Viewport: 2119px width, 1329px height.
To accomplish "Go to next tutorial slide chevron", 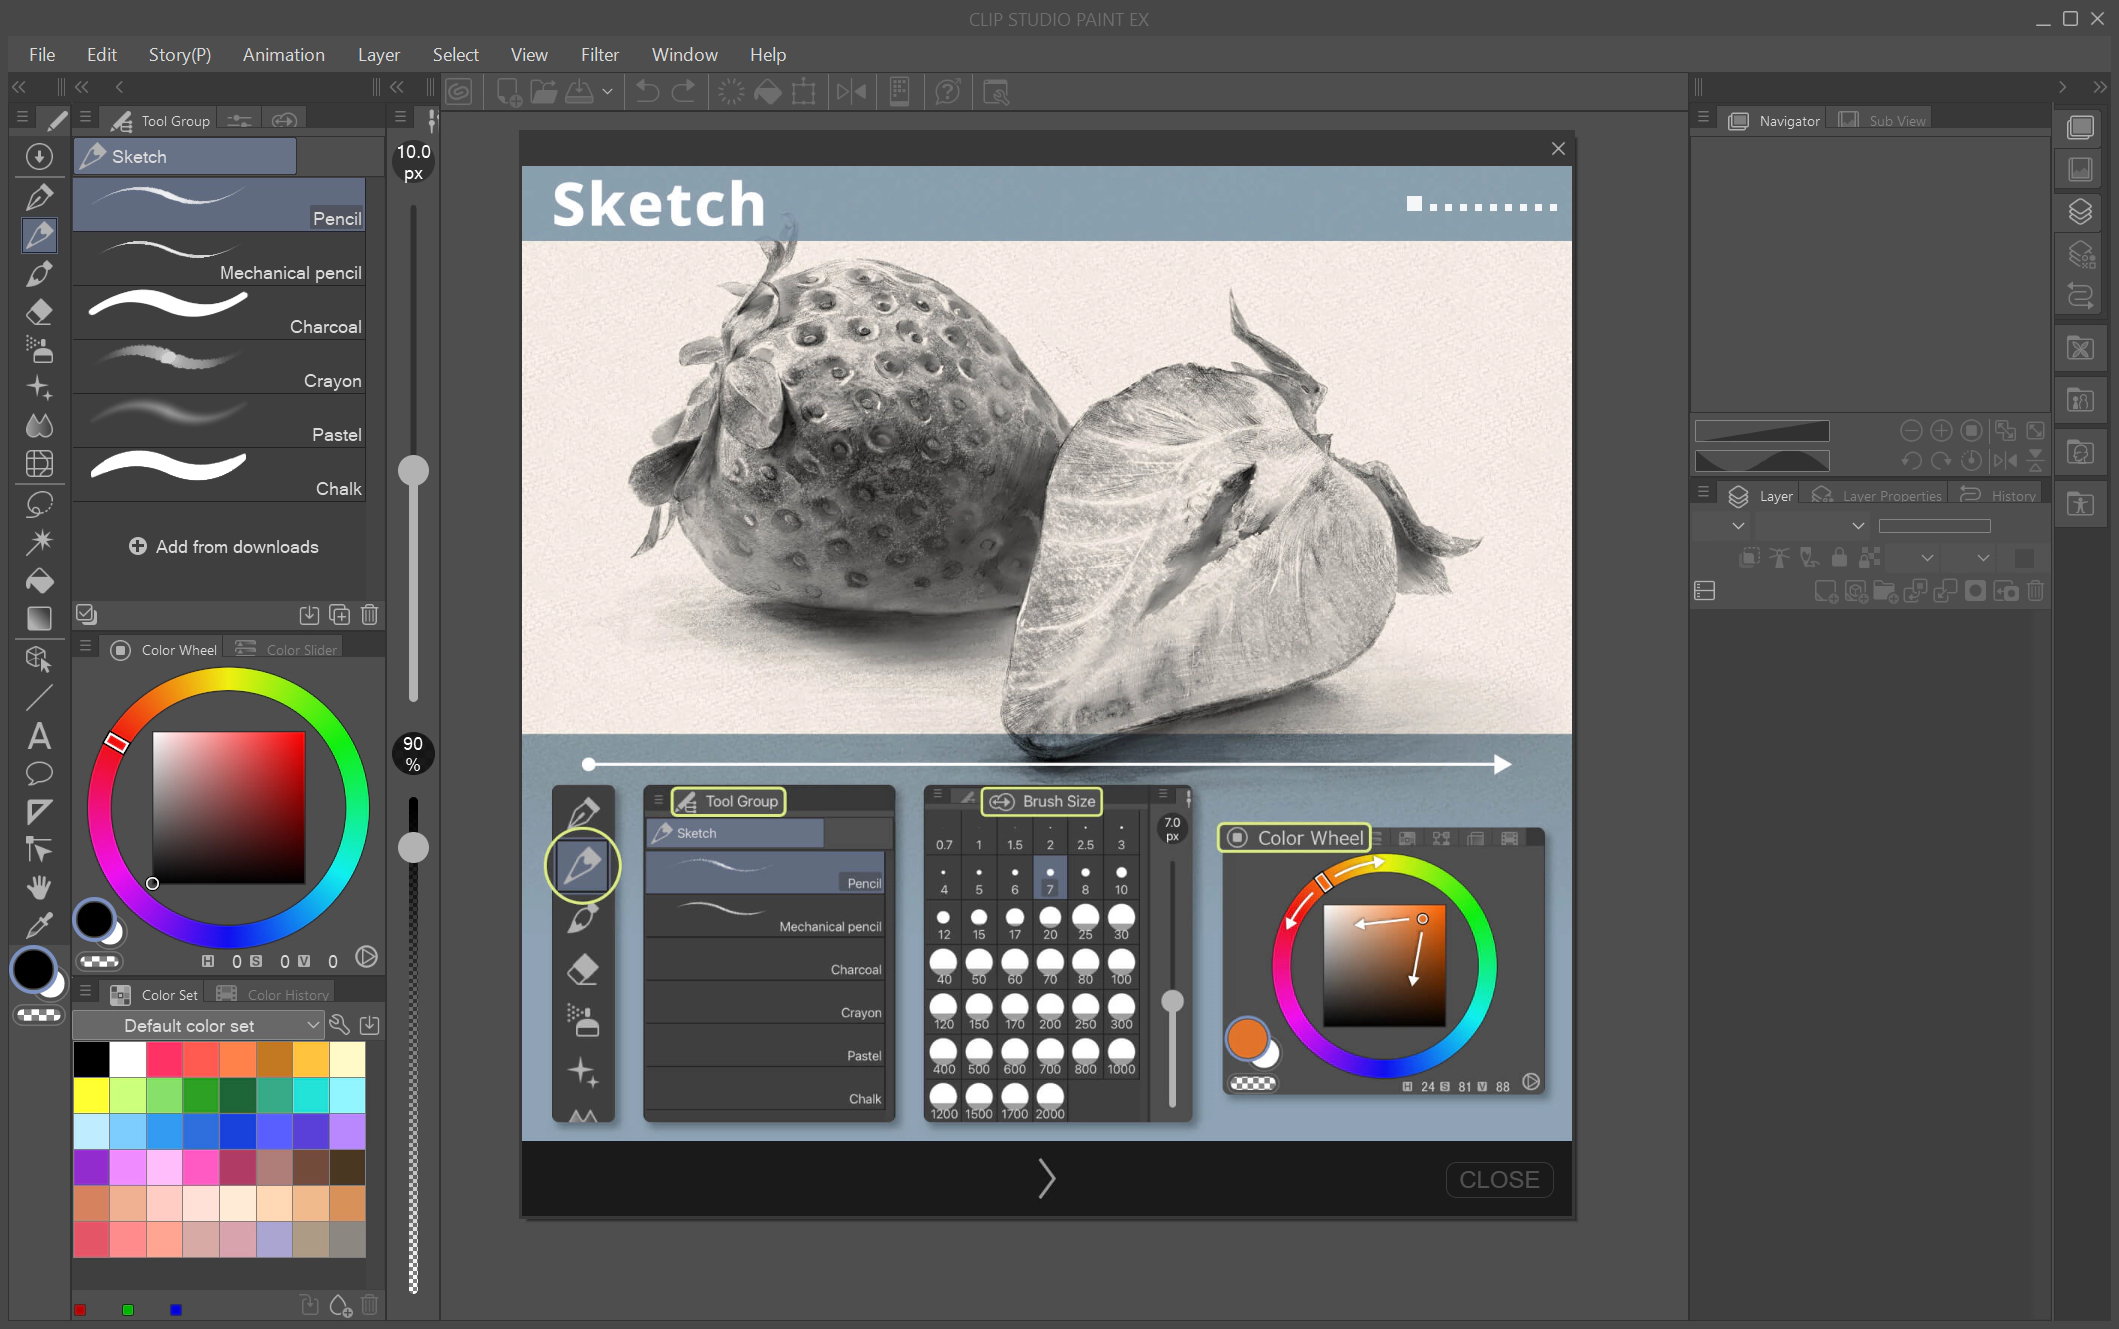I will (x=1046, y=1178).
